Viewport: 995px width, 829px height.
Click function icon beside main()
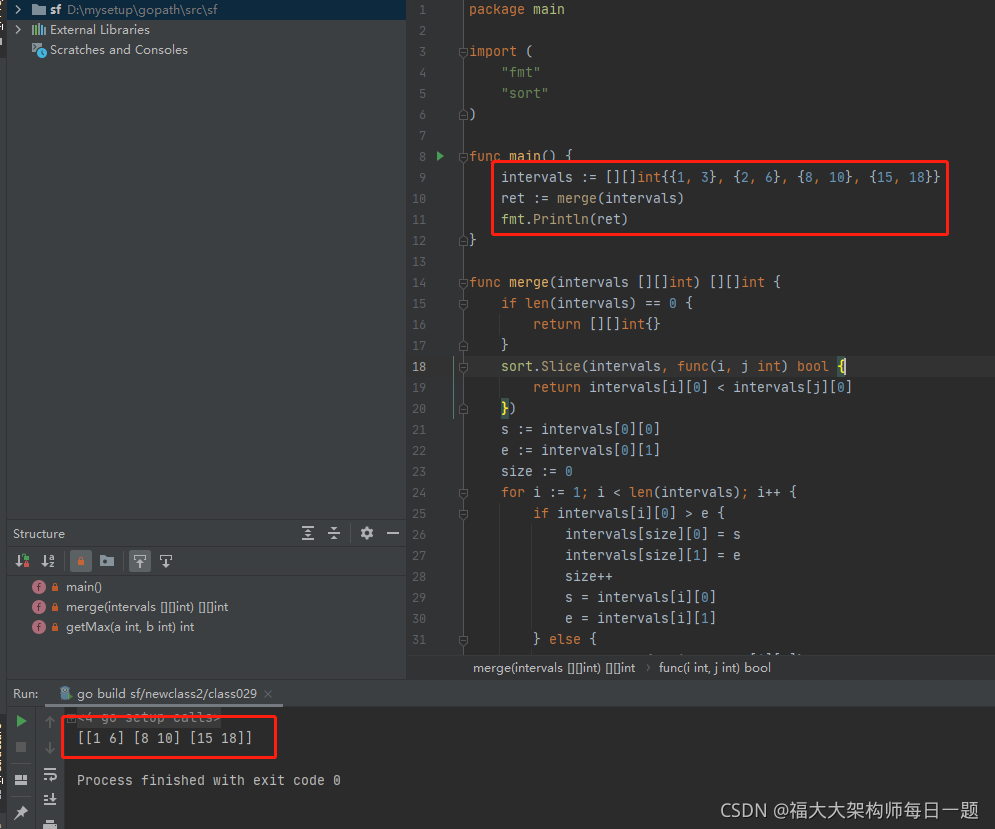[x=39, y=587]
